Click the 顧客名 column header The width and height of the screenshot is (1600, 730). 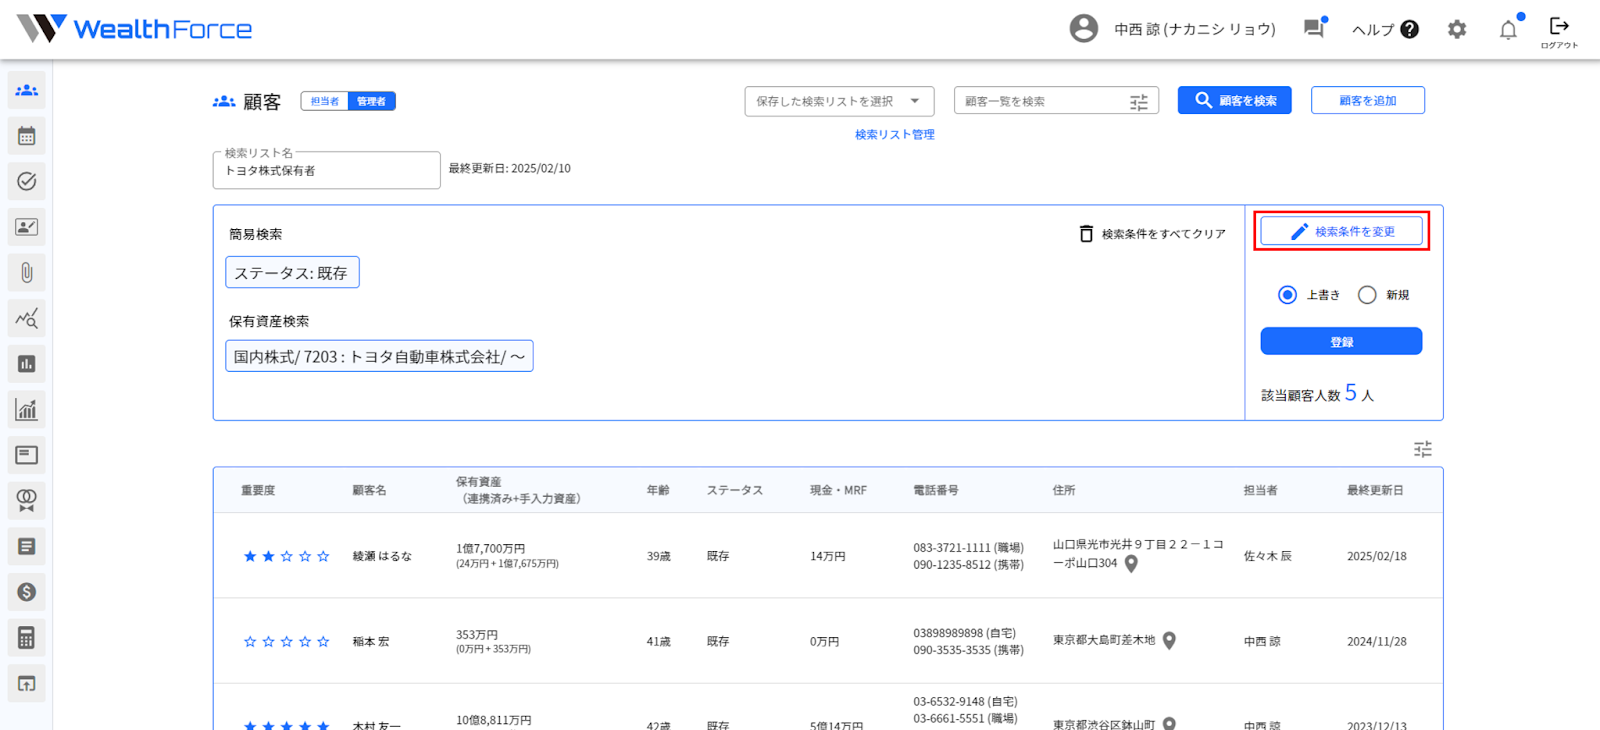(370, 491)
